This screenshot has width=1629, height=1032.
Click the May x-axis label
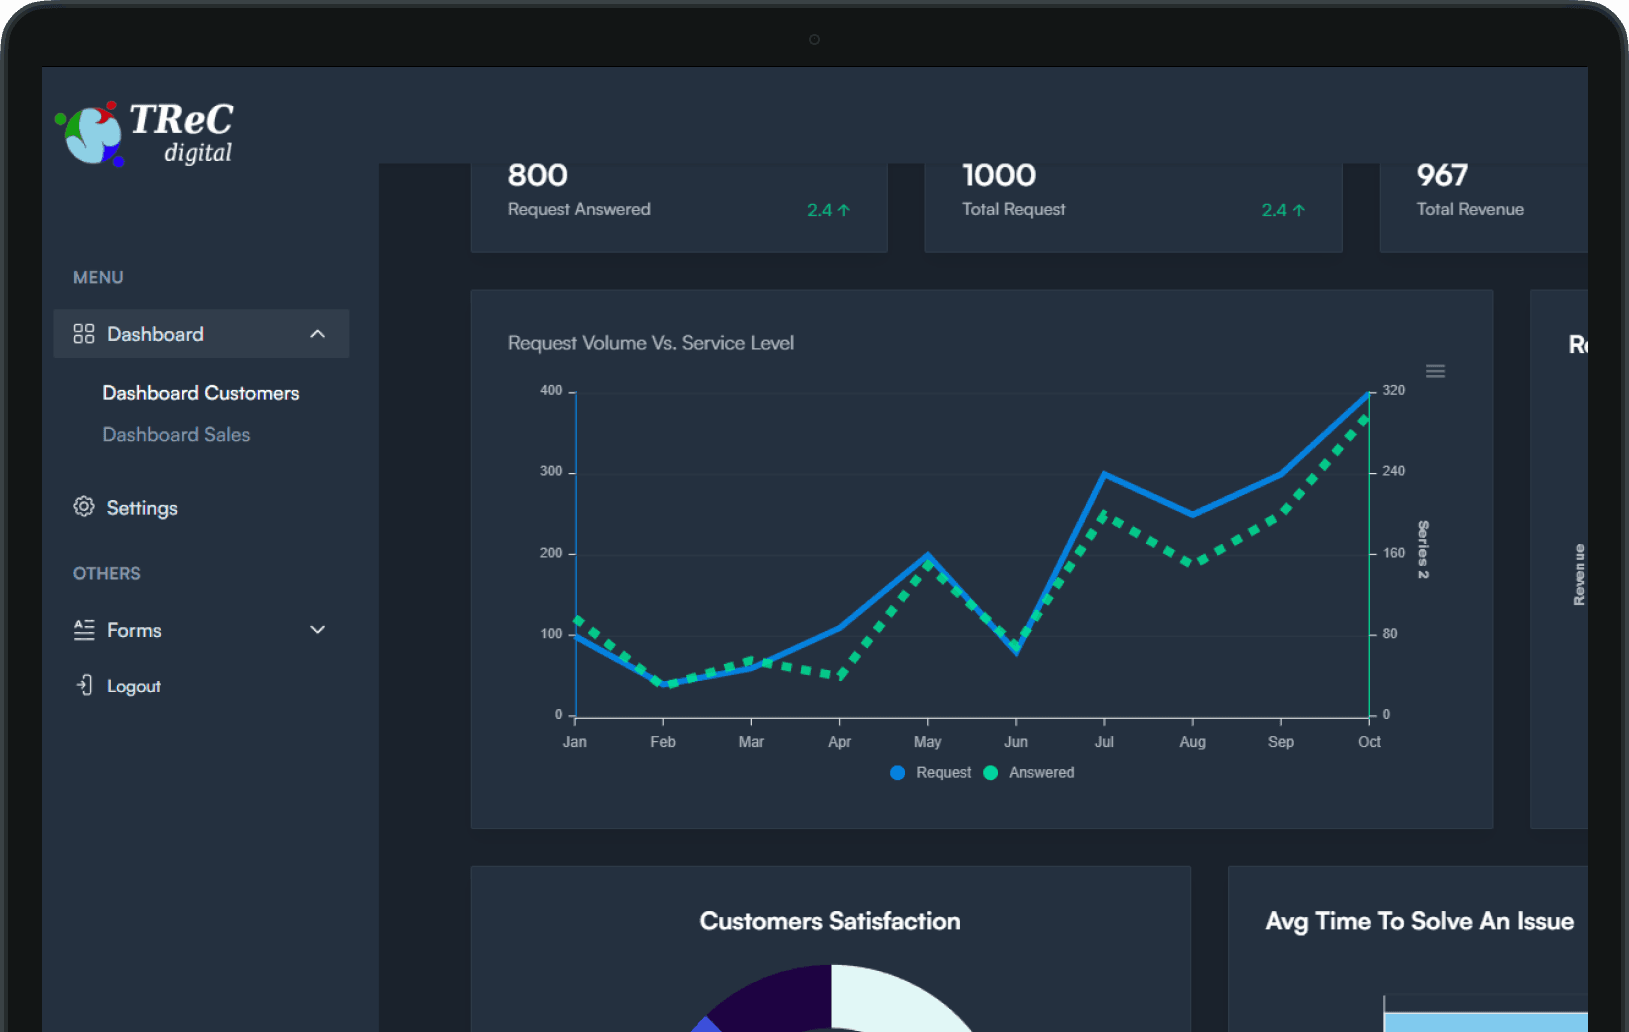tap(928, 742)
